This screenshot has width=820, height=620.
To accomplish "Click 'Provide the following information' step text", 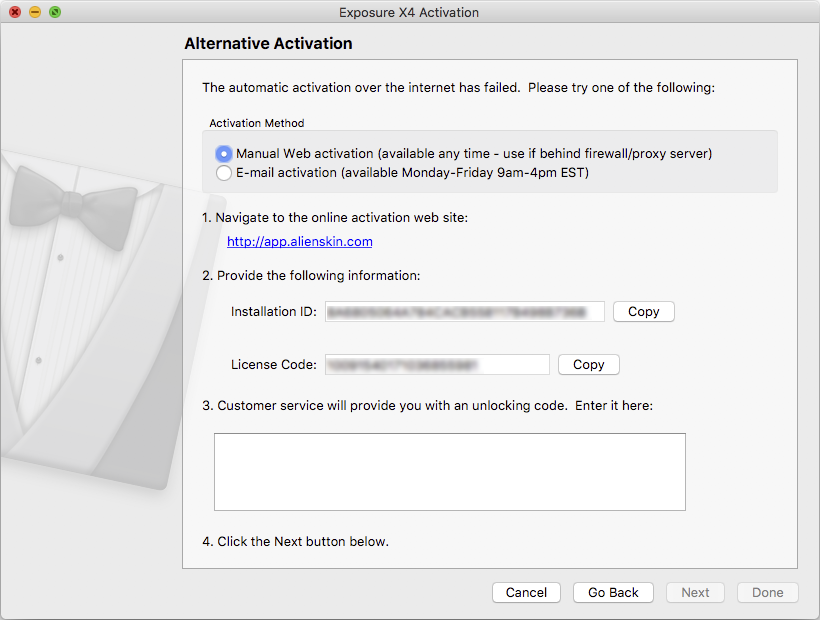I will (x=311, y=275).
